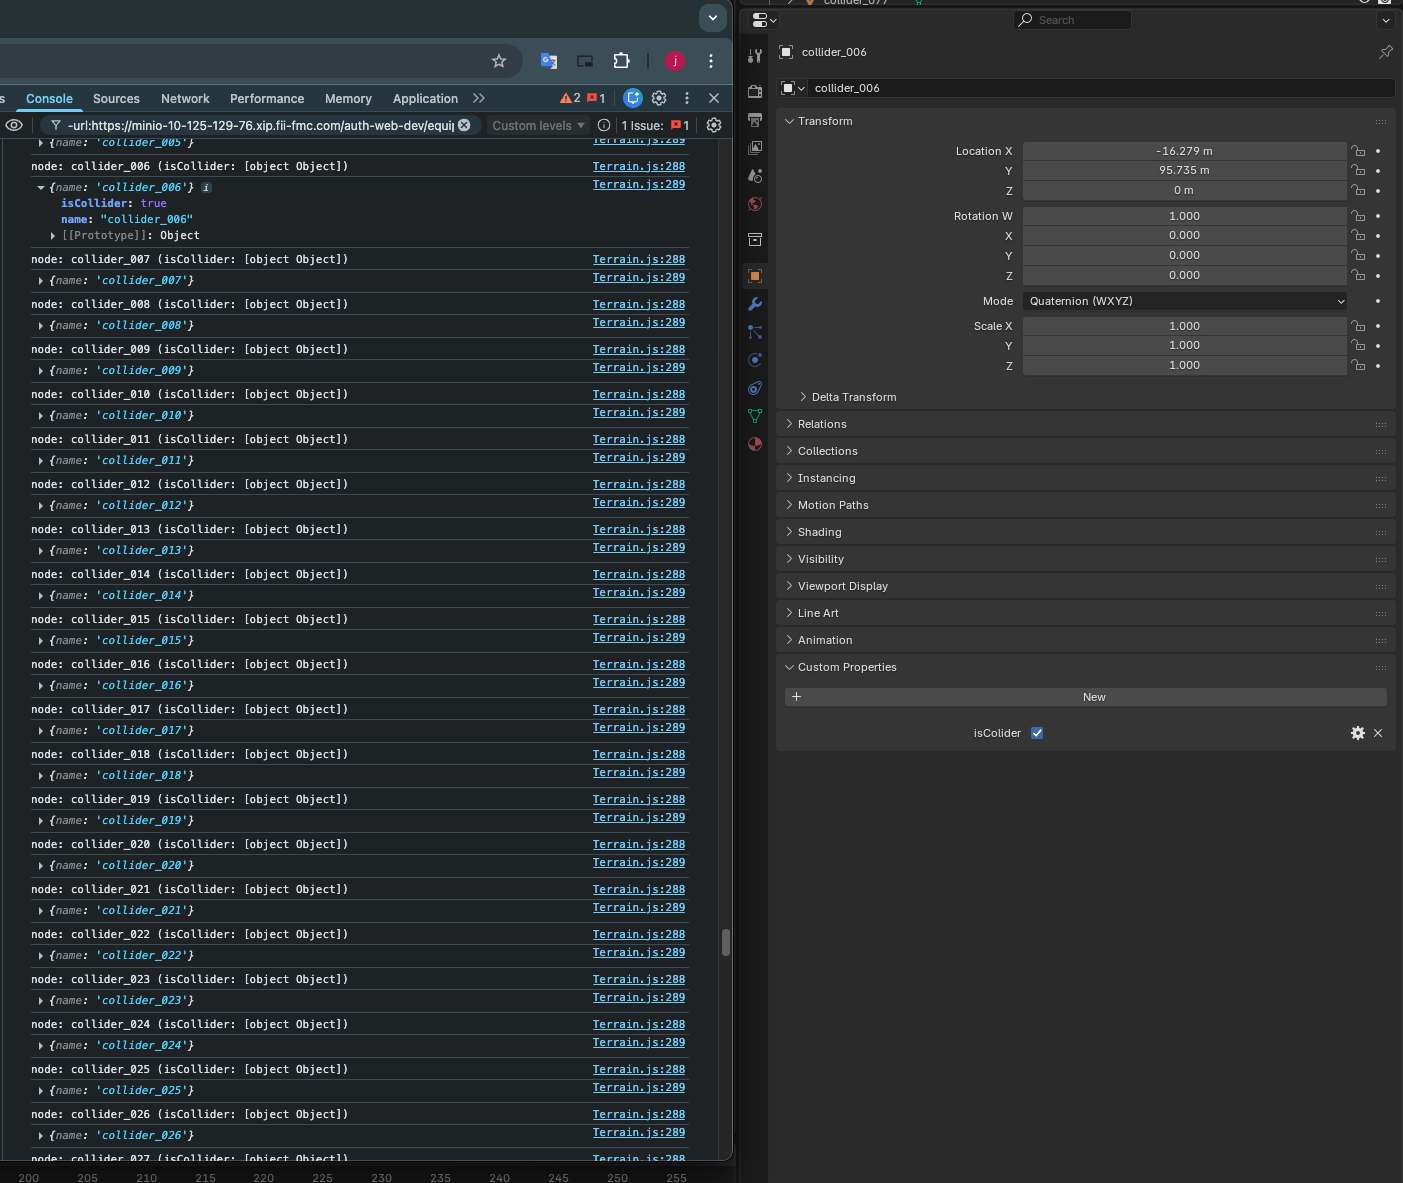
Task: Expand the Relations panel
Action: pos(822,424)
